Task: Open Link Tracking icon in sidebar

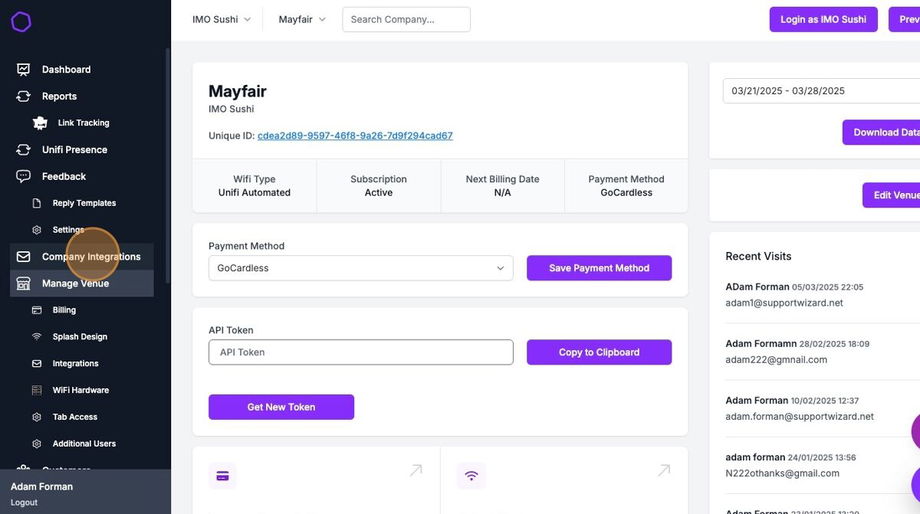Action: [x=40, y=123]
